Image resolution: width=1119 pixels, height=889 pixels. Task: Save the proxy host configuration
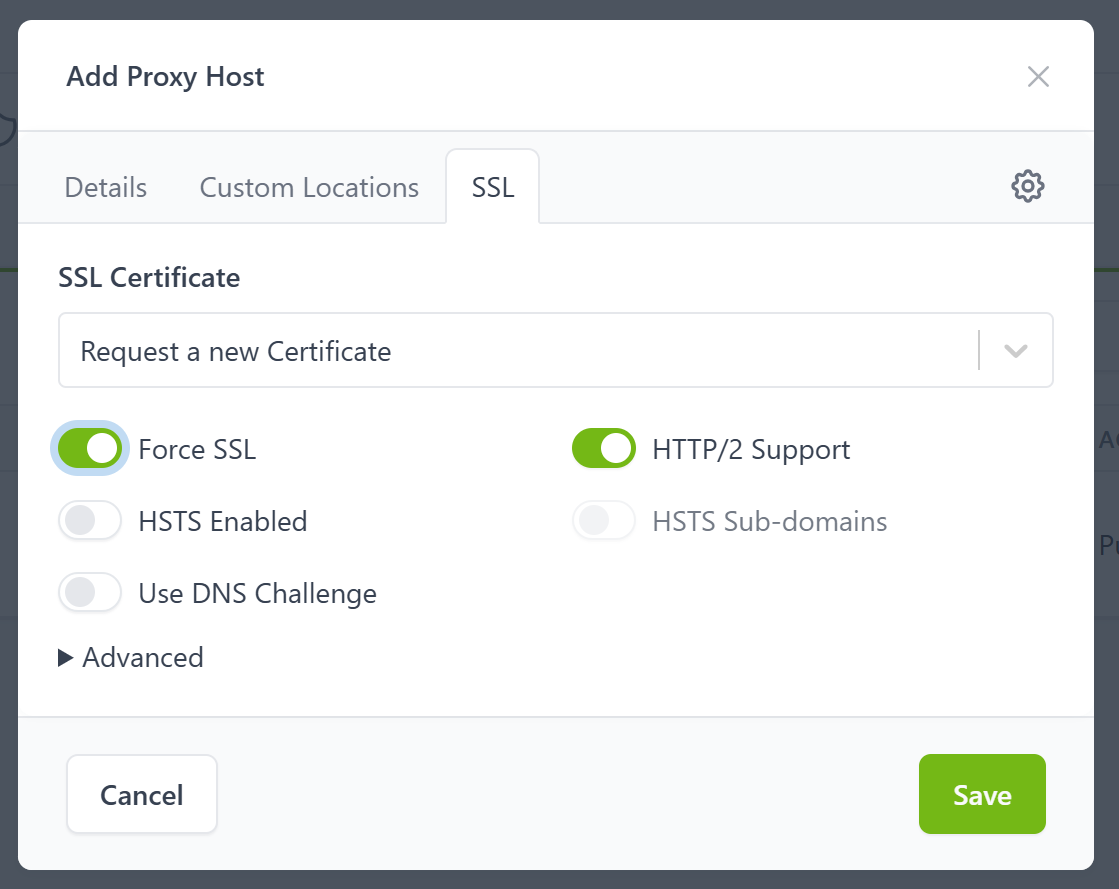(981, 795)
